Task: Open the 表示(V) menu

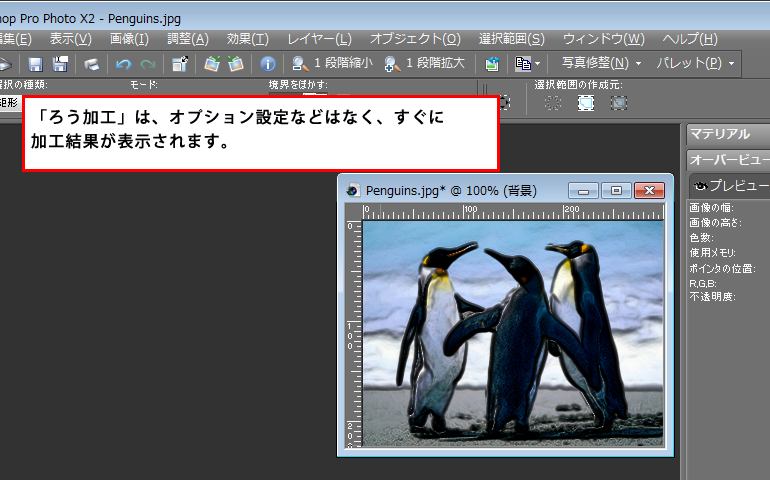Action: click(x=71, y=39)
